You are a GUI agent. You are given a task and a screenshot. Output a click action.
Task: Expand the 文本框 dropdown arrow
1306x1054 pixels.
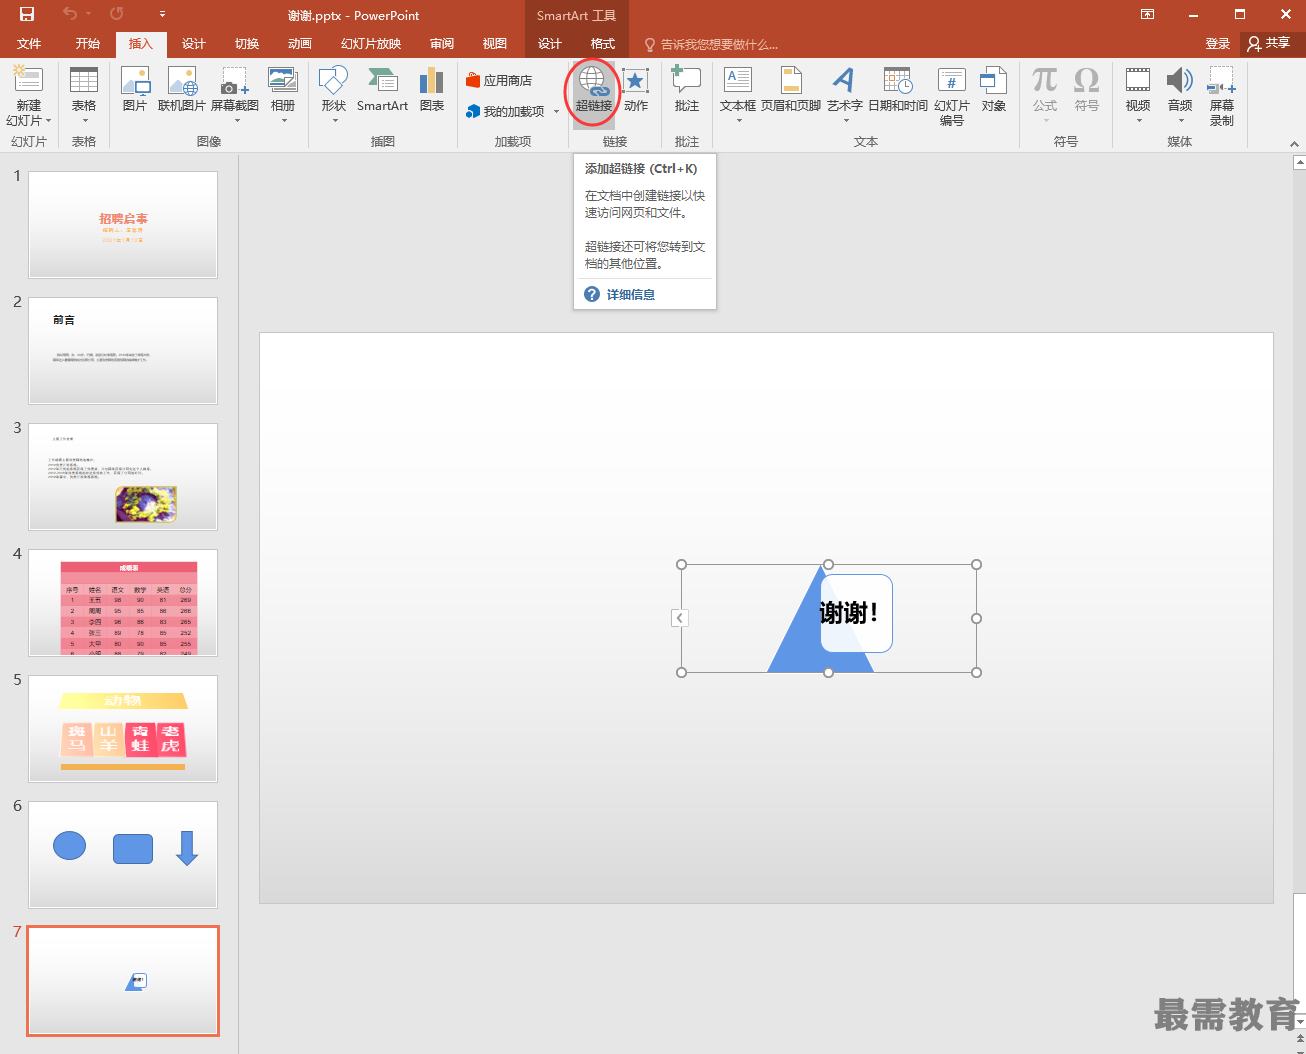[739, 121]
